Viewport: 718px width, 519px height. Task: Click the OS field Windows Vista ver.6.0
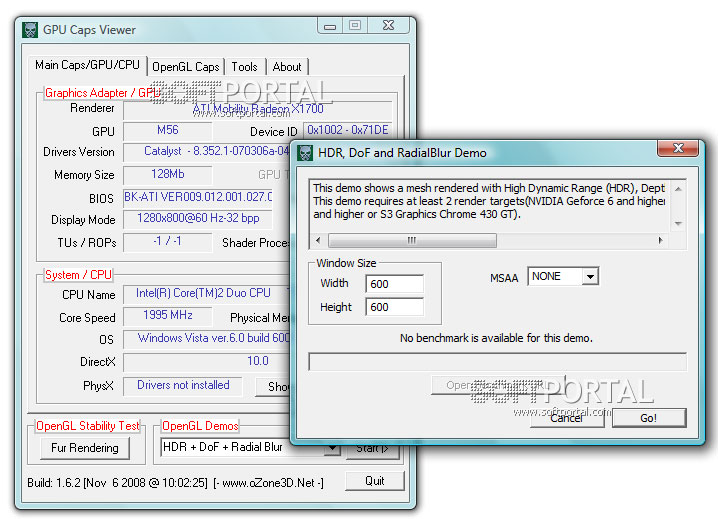pos(207,339)
